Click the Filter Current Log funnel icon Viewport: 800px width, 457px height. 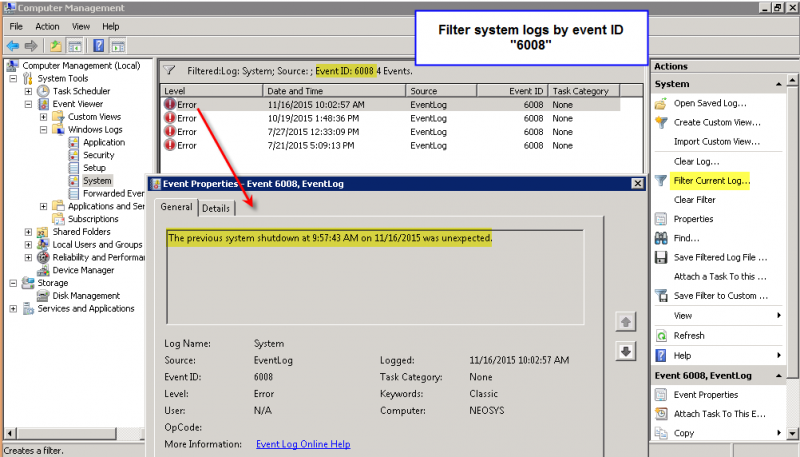[x=661, y=181]
